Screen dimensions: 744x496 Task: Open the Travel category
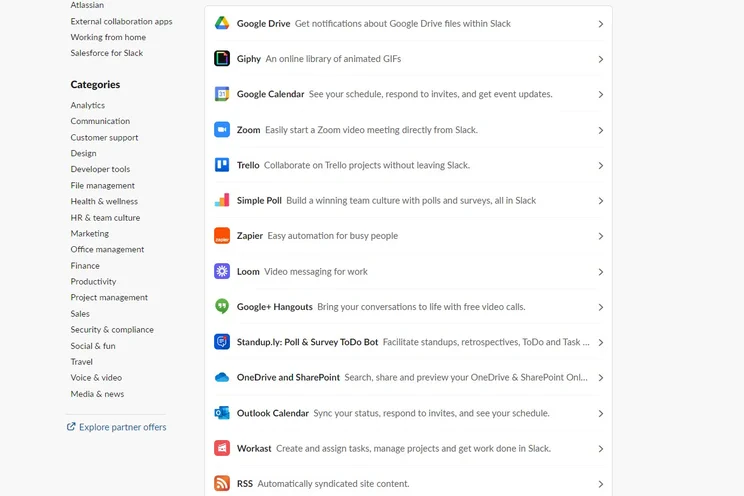(82, 362)
